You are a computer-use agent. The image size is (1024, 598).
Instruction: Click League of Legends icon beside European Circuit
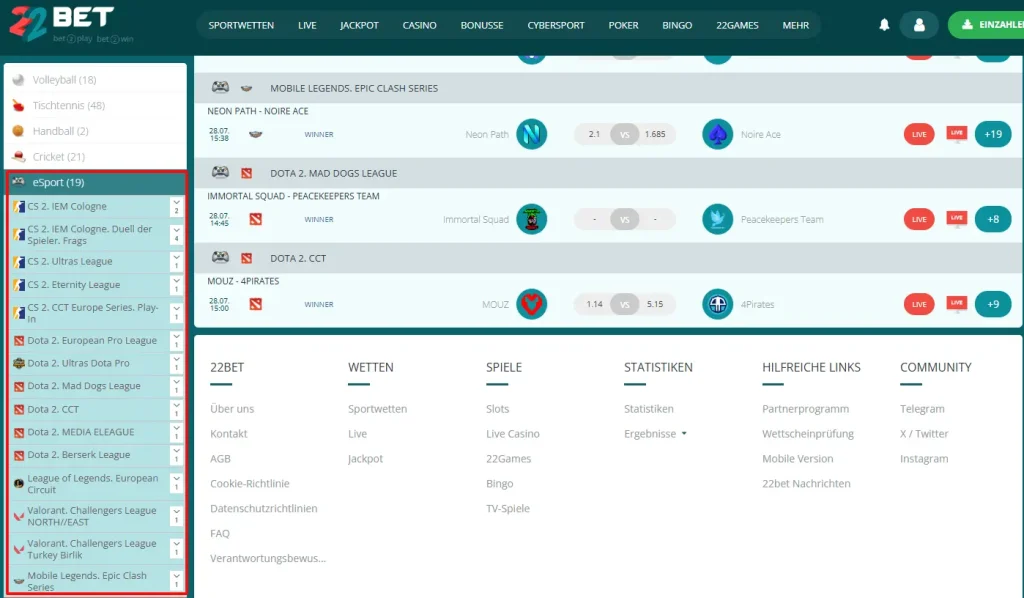tap(19, 484)
